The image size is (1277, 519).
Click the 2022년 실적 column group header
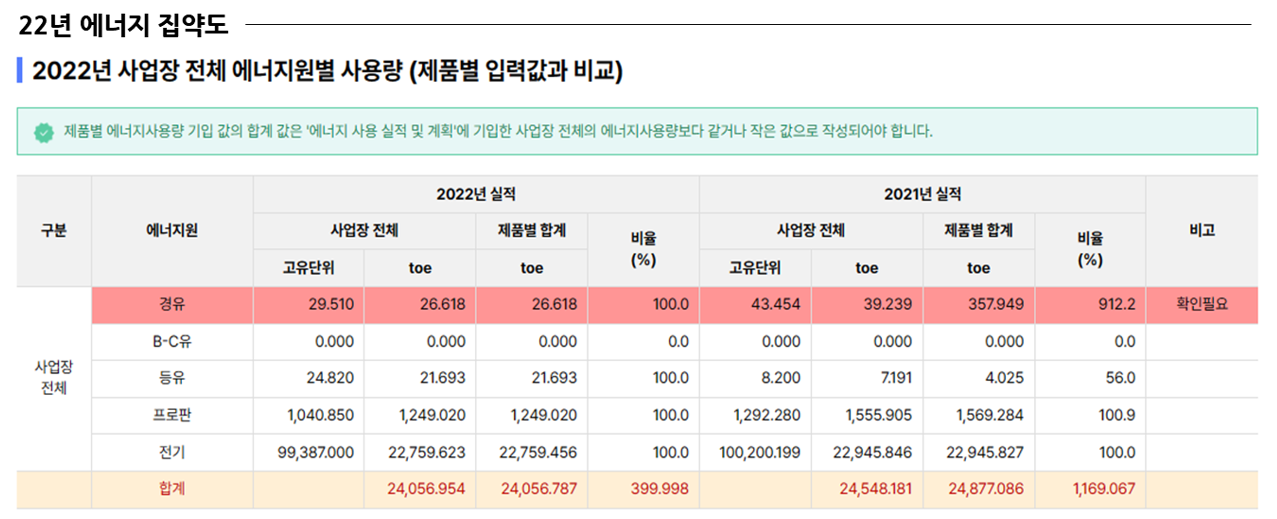tap(475, 194)
